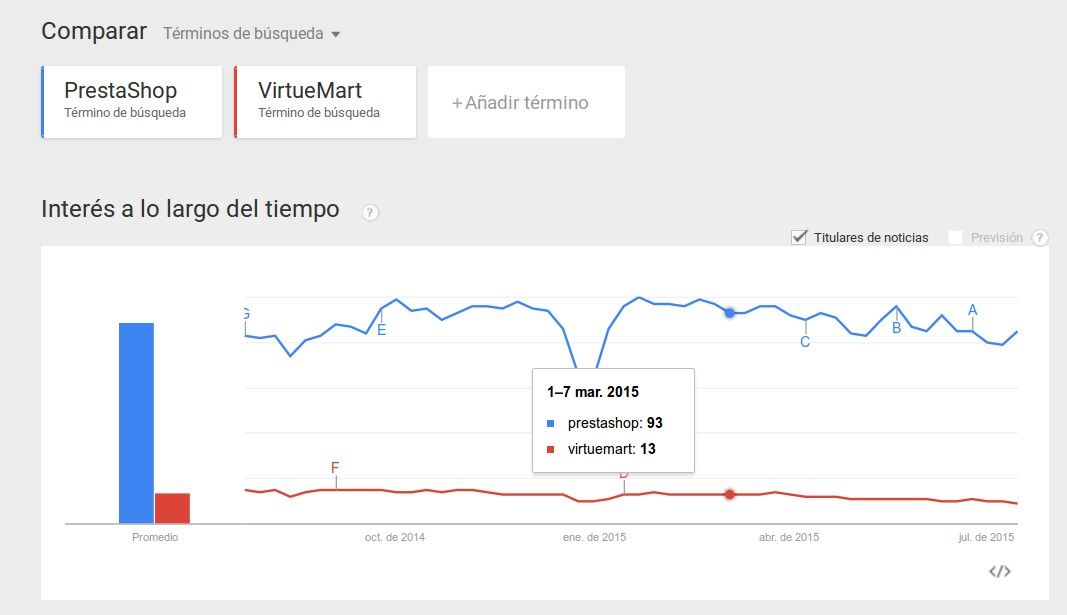This screenshot has width=1067, height=615.
Task: Select news headline marker E
Action: 382,330
